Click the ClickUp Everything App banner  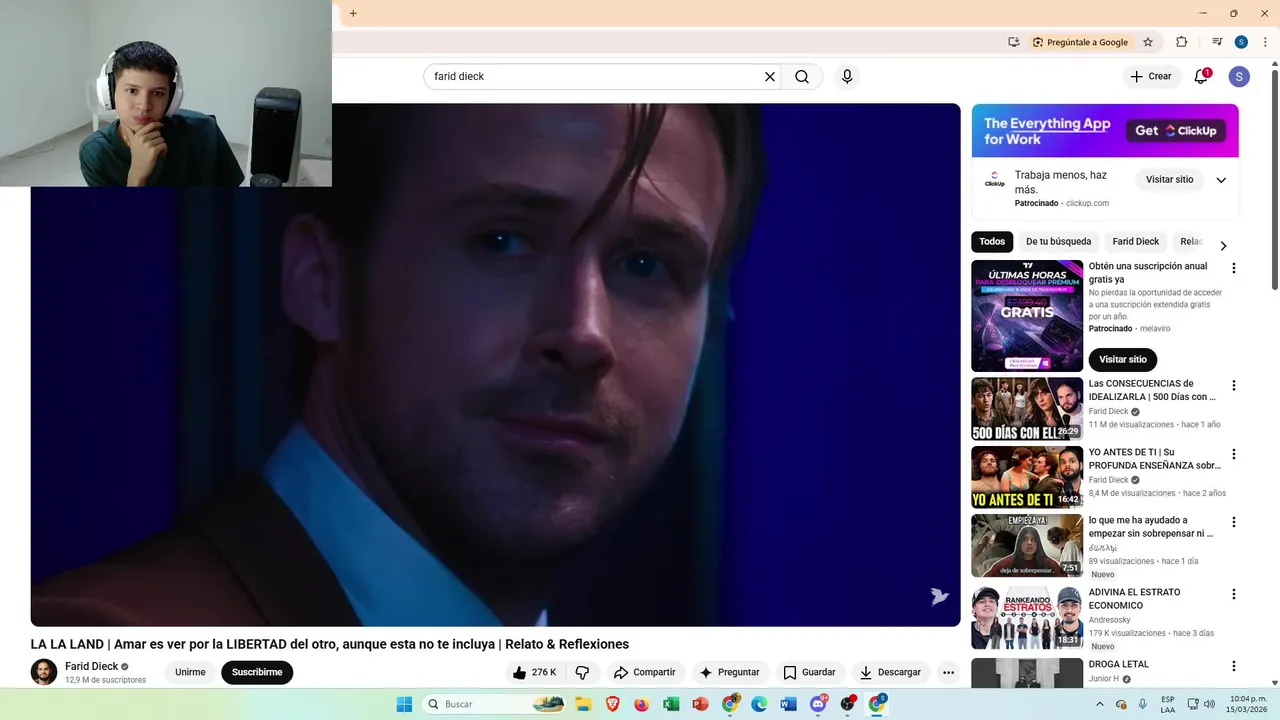tap(1105, 131)
